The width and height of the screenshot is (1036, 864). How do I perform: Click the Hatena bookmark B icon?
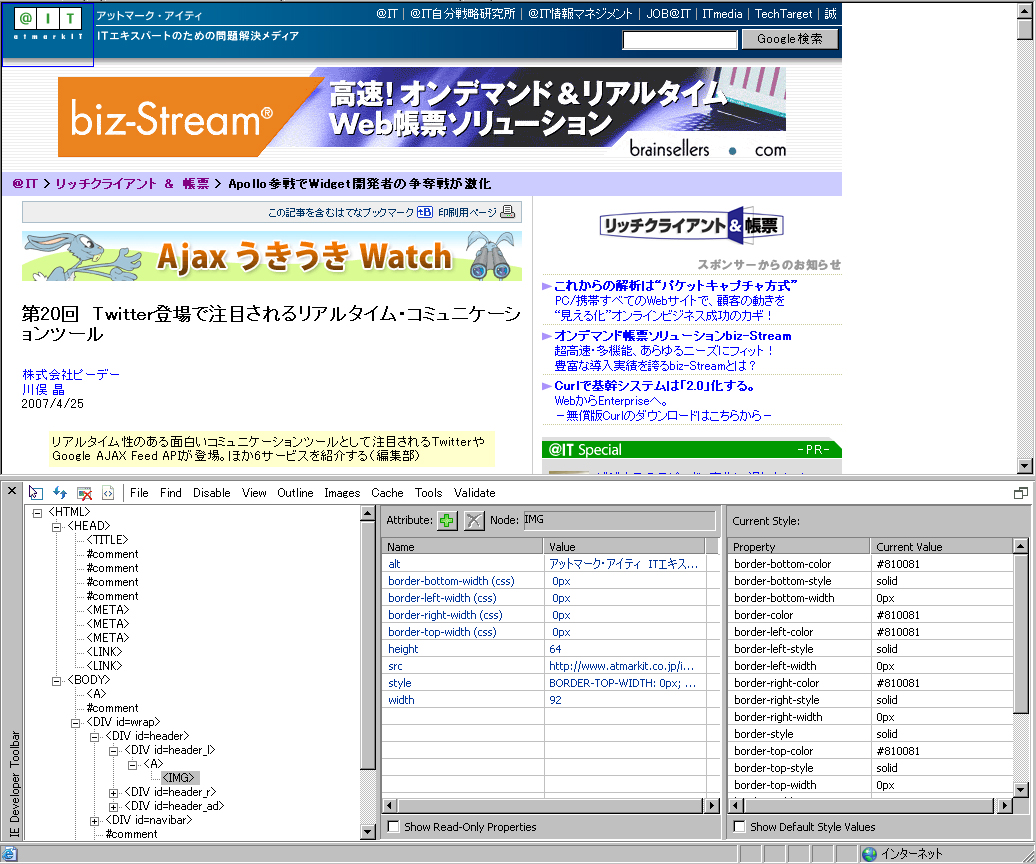425,212
